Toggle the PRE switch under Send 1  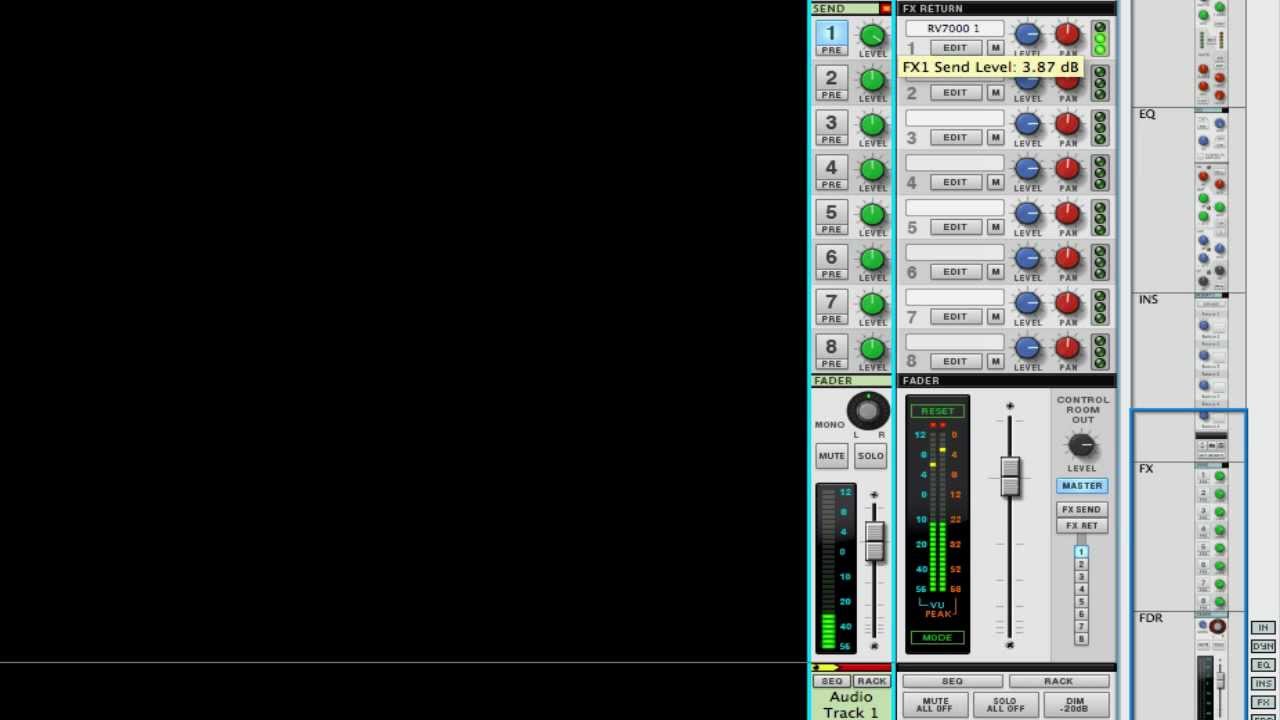click(x=831, y=50)
